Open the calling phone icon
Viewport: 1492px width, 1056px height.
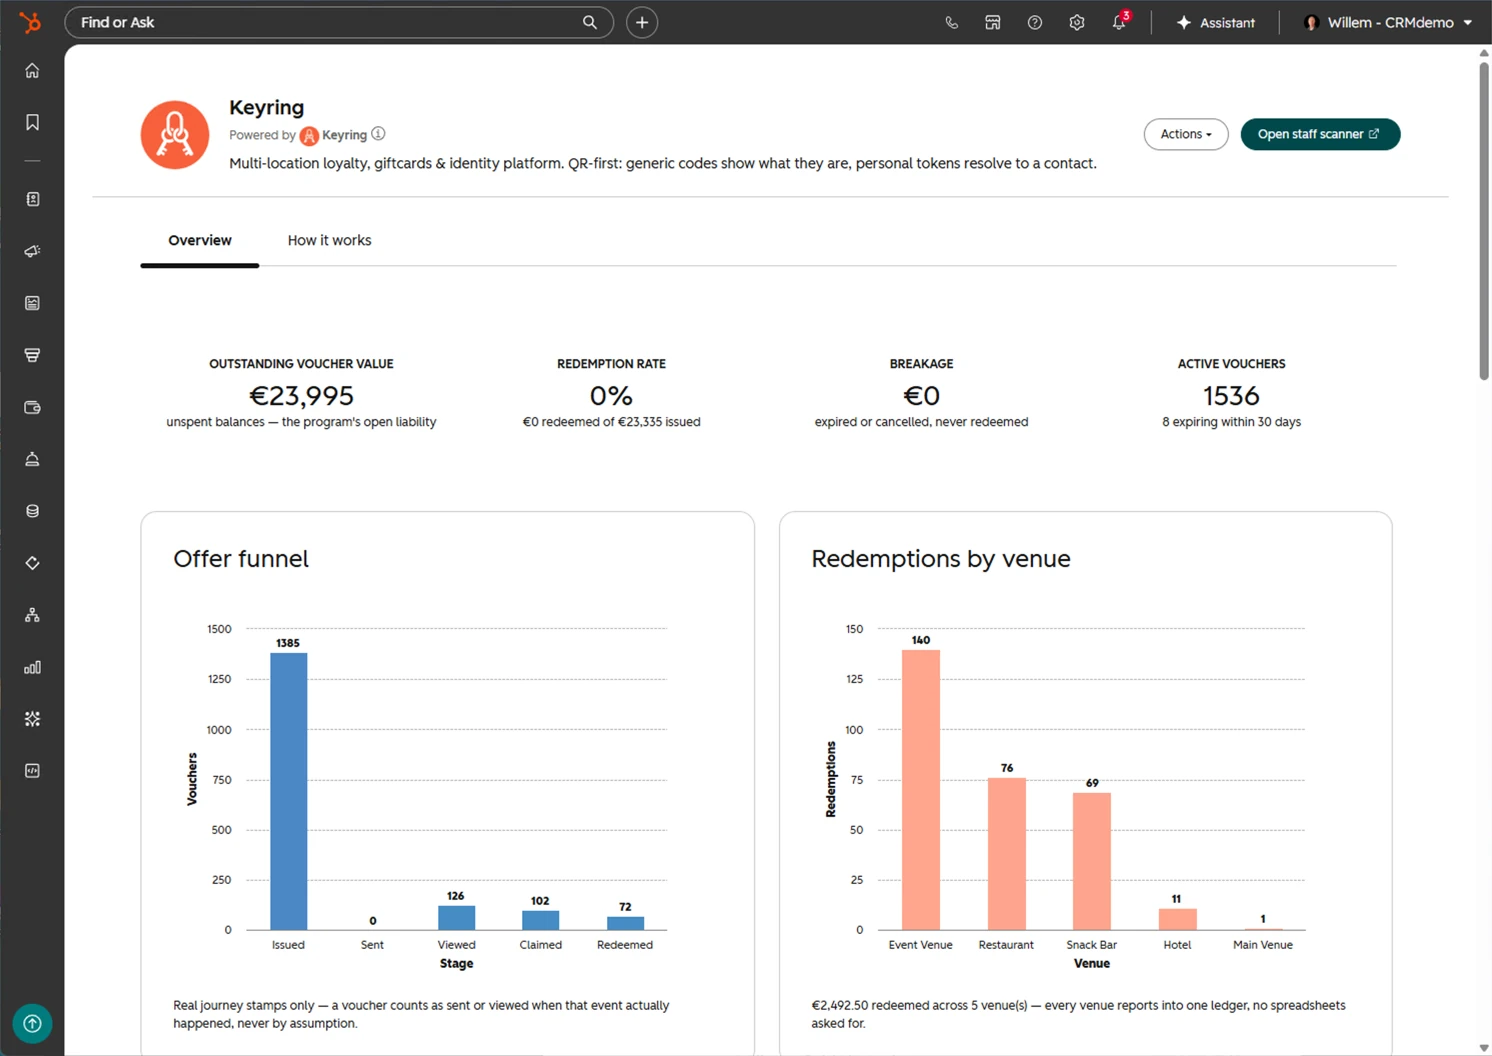coord(951,22)
